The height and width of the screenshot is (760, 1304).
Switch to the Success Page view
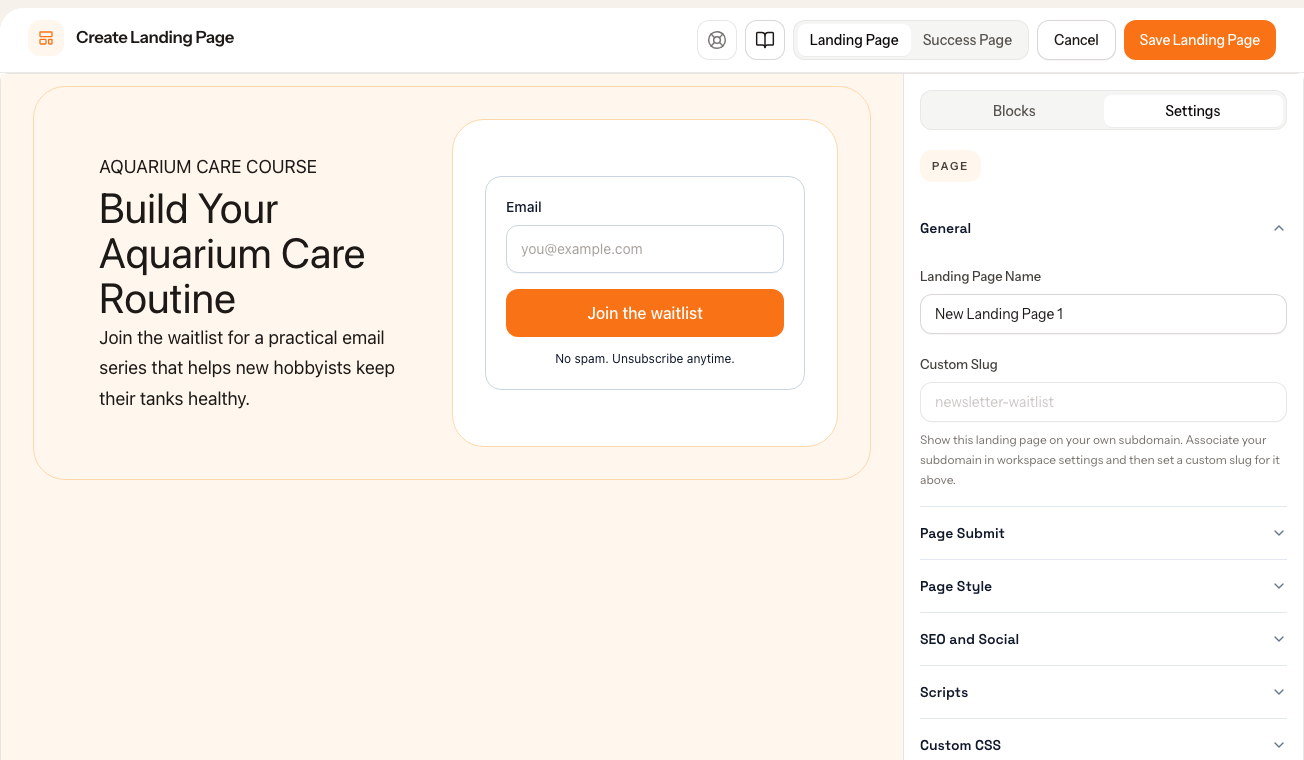[x=967, y=40]
